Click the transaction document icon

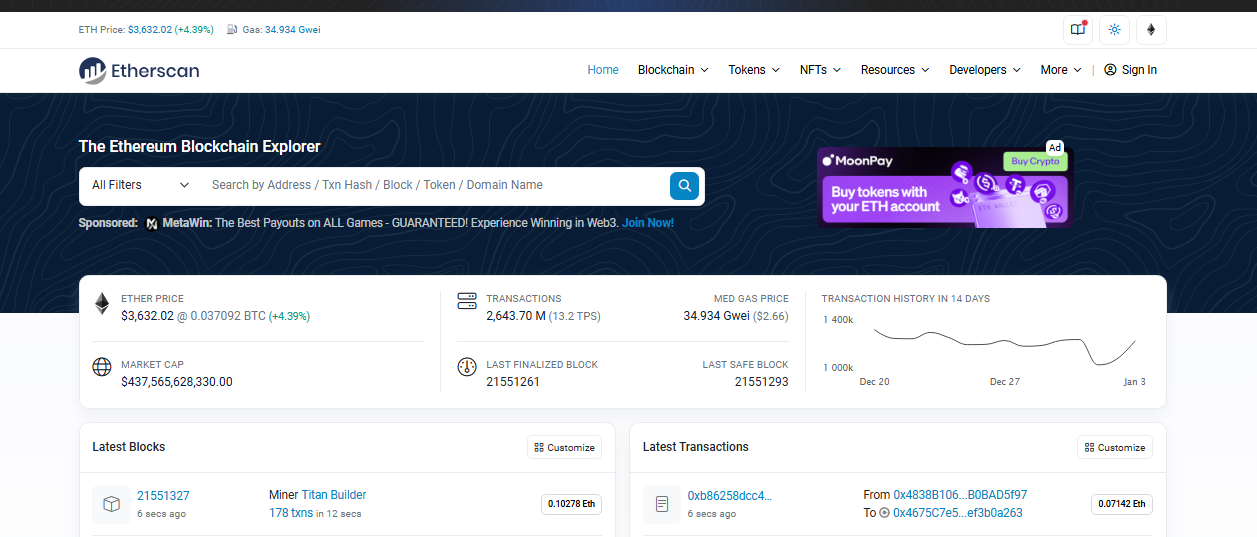point(662,504)
